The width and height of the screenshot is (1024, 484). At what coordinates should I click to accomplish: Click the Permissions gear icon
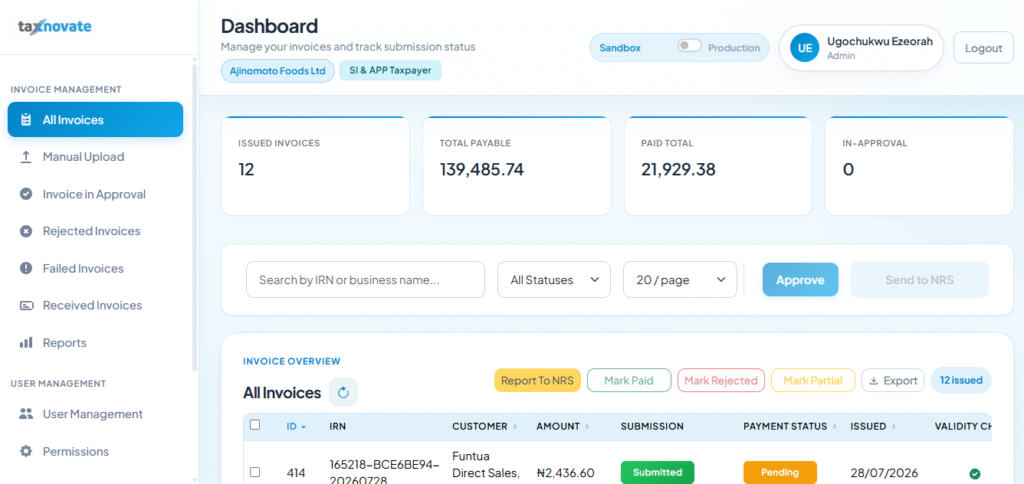(x=26, y=451)
